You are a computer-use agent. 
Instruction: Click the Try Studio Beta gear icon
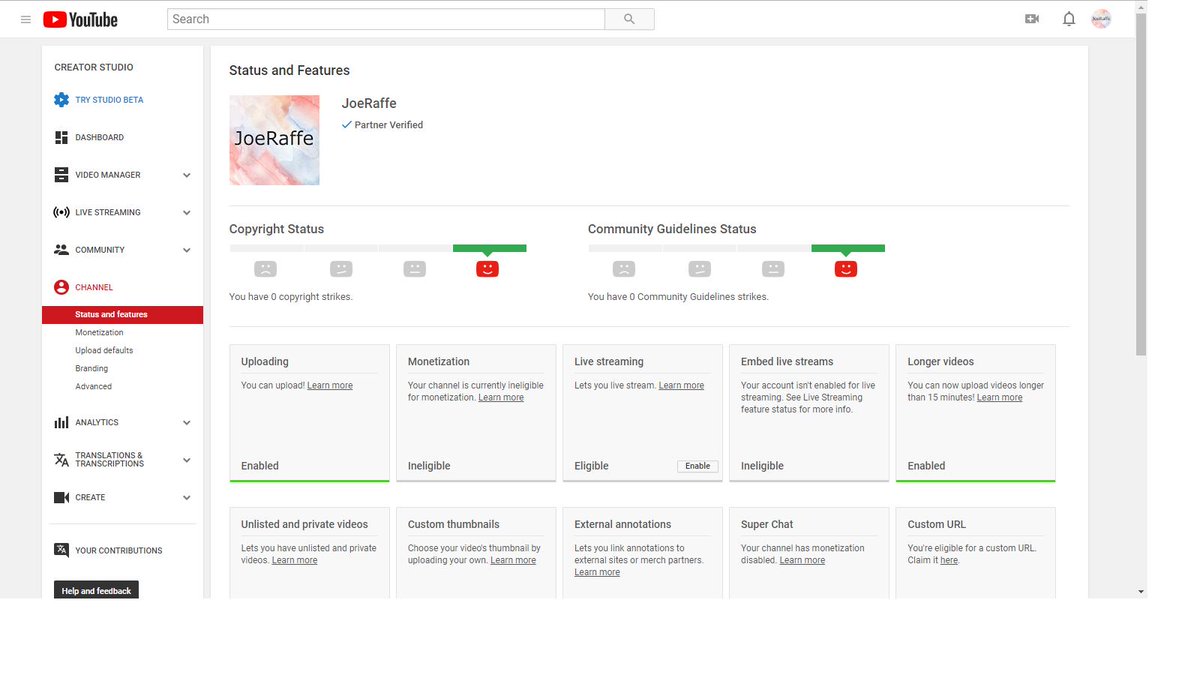(x=61, y=100)
